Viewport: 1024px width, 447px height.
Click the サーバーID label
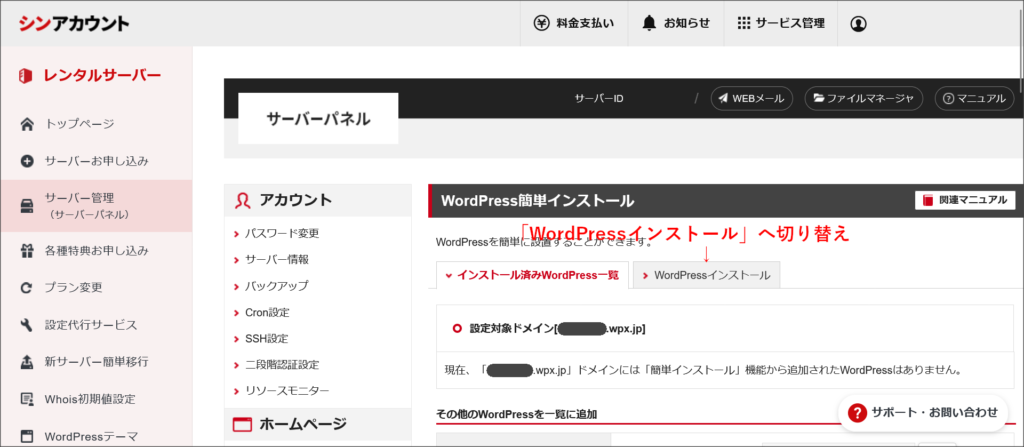point(599,99)
